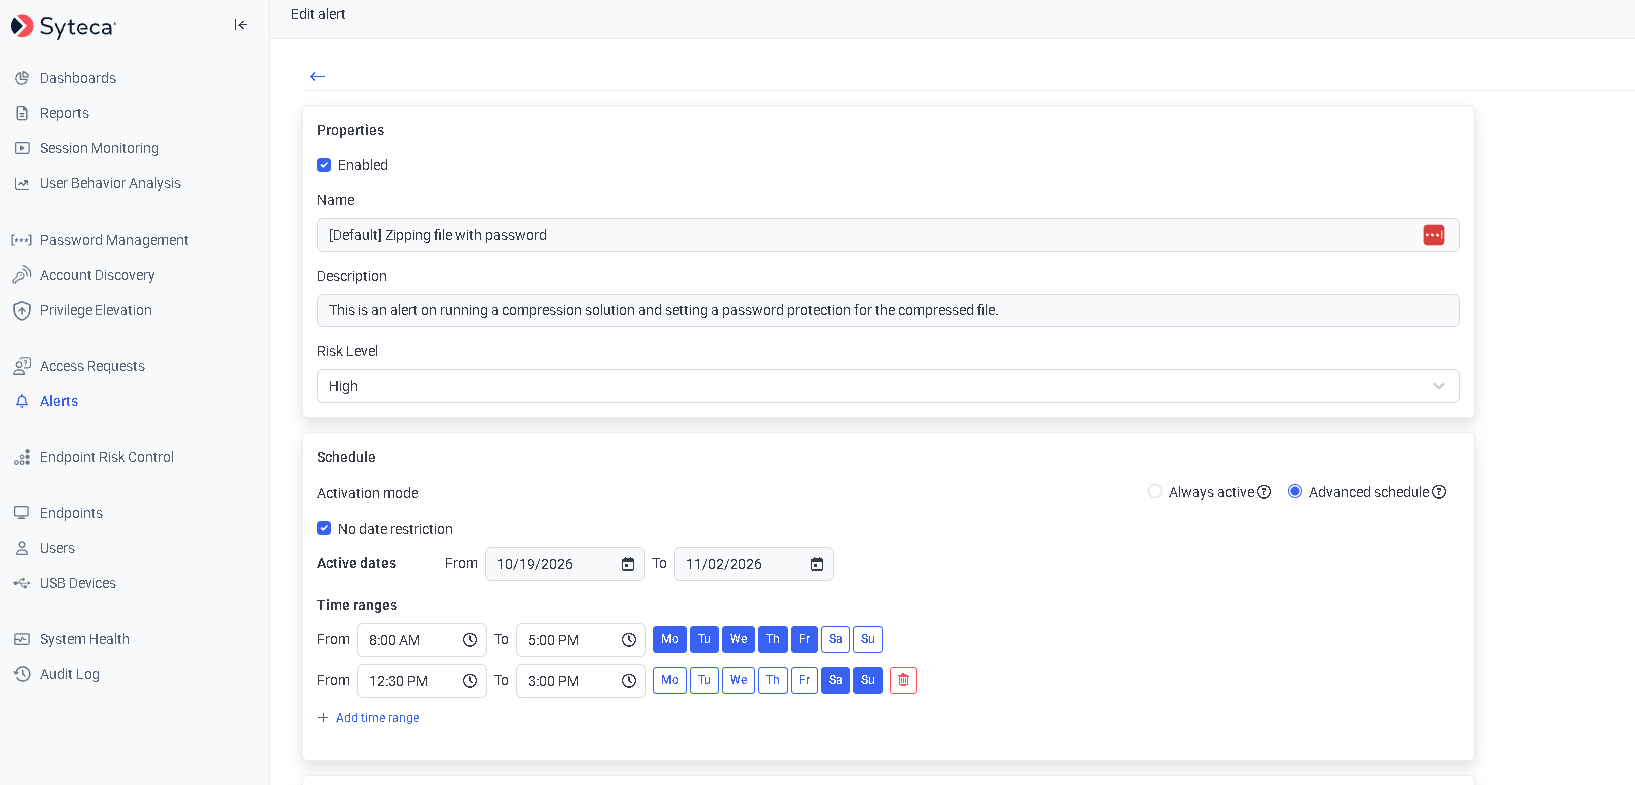Viewport: 1635px width, 785px height.
Task: Click help icon next to Always active
Action: (x=1264, y=492)
